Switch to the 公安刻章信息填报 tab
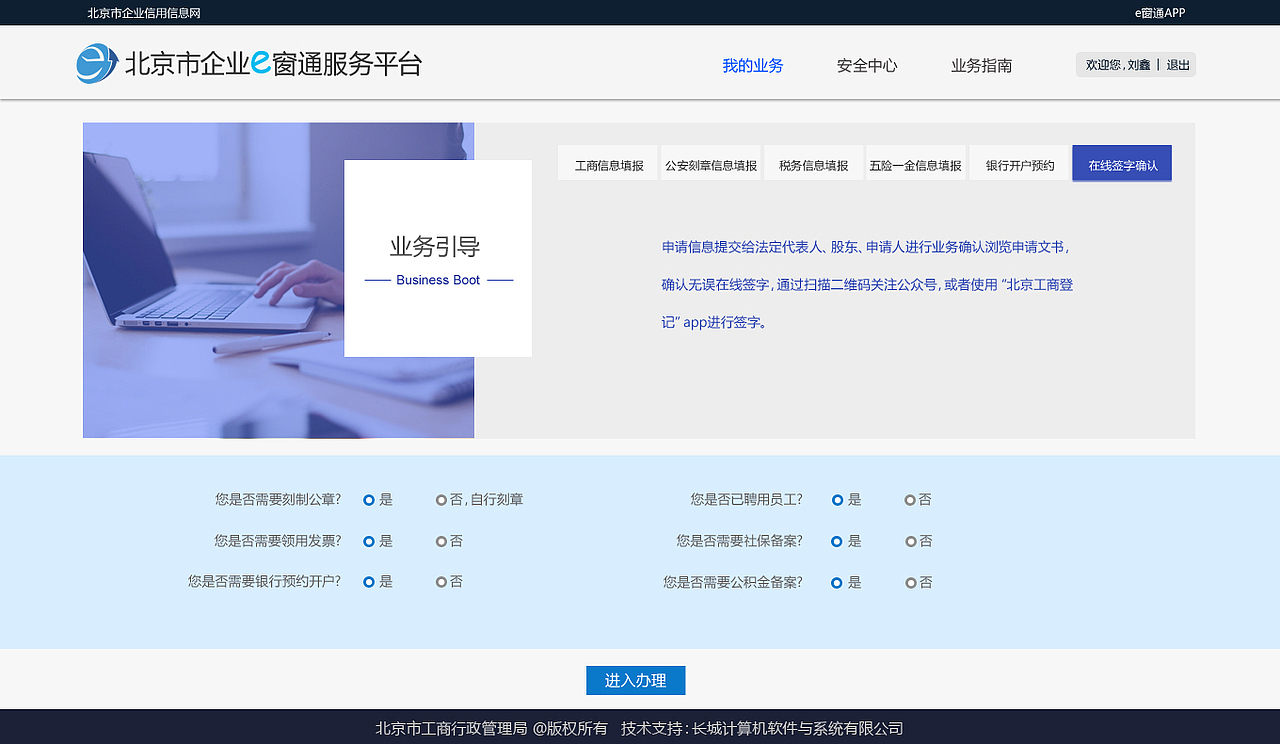 [x=711, y=163]
